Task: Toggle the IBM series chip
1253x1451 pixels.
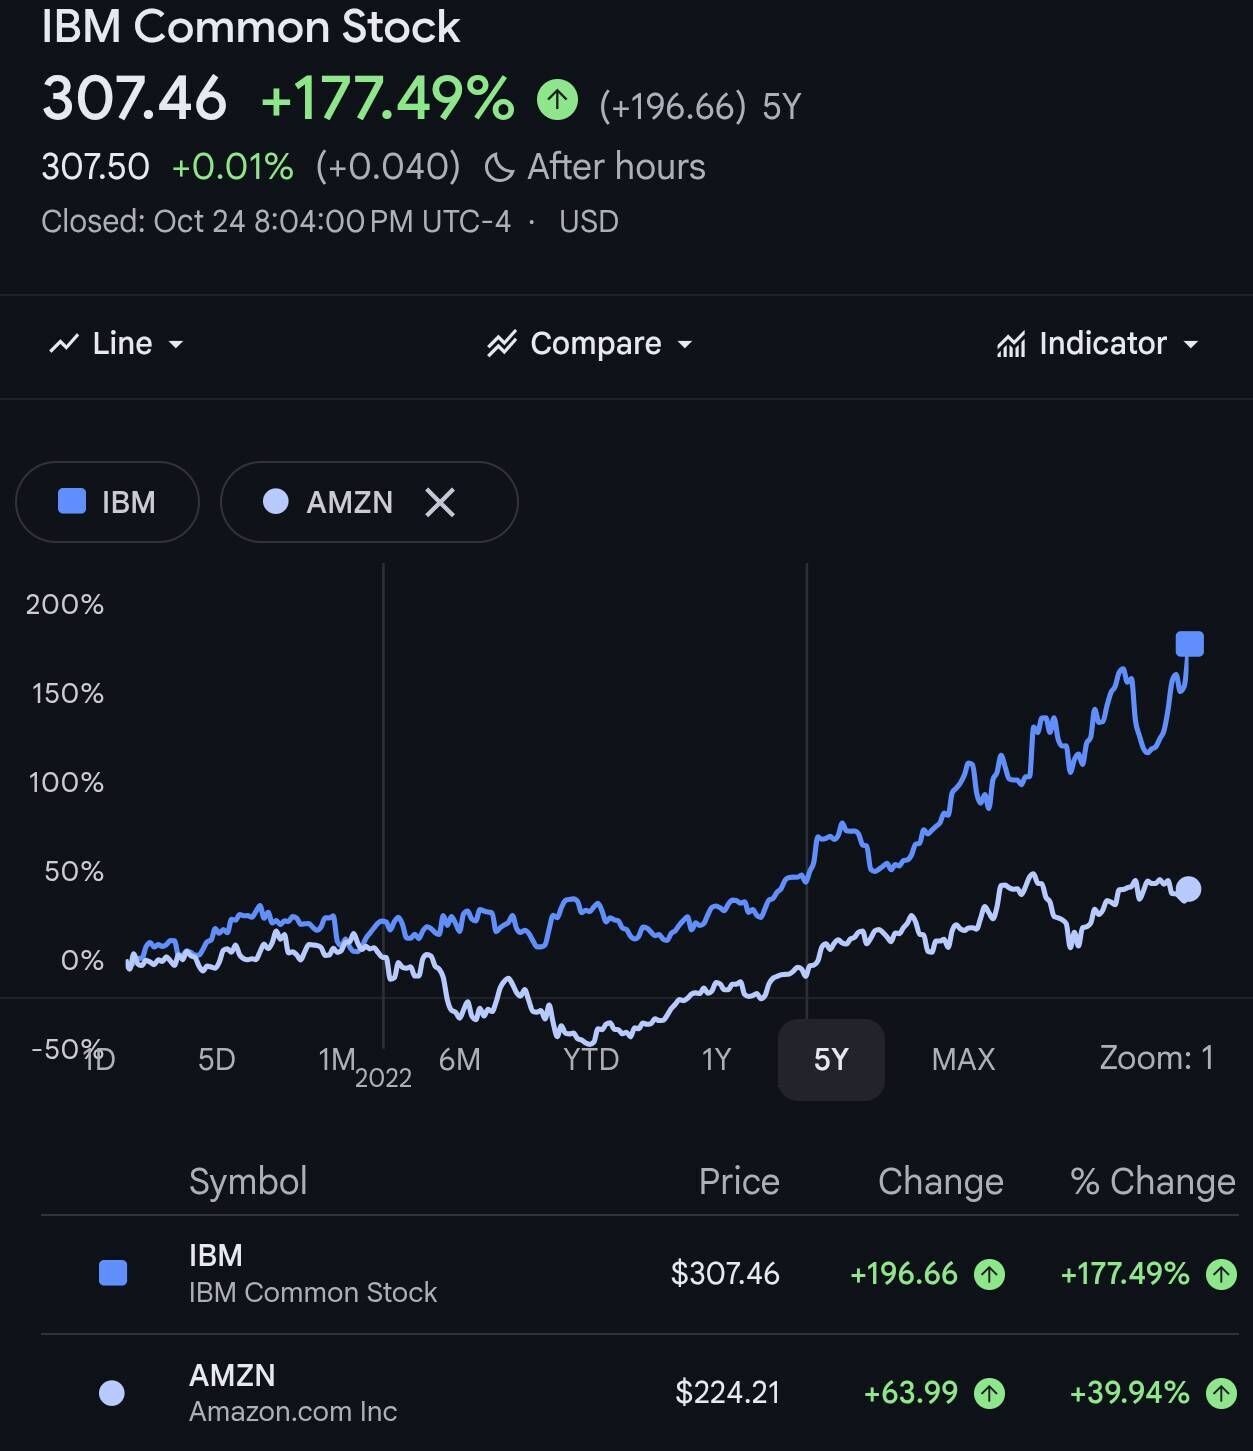Action: tap(107, 502)
